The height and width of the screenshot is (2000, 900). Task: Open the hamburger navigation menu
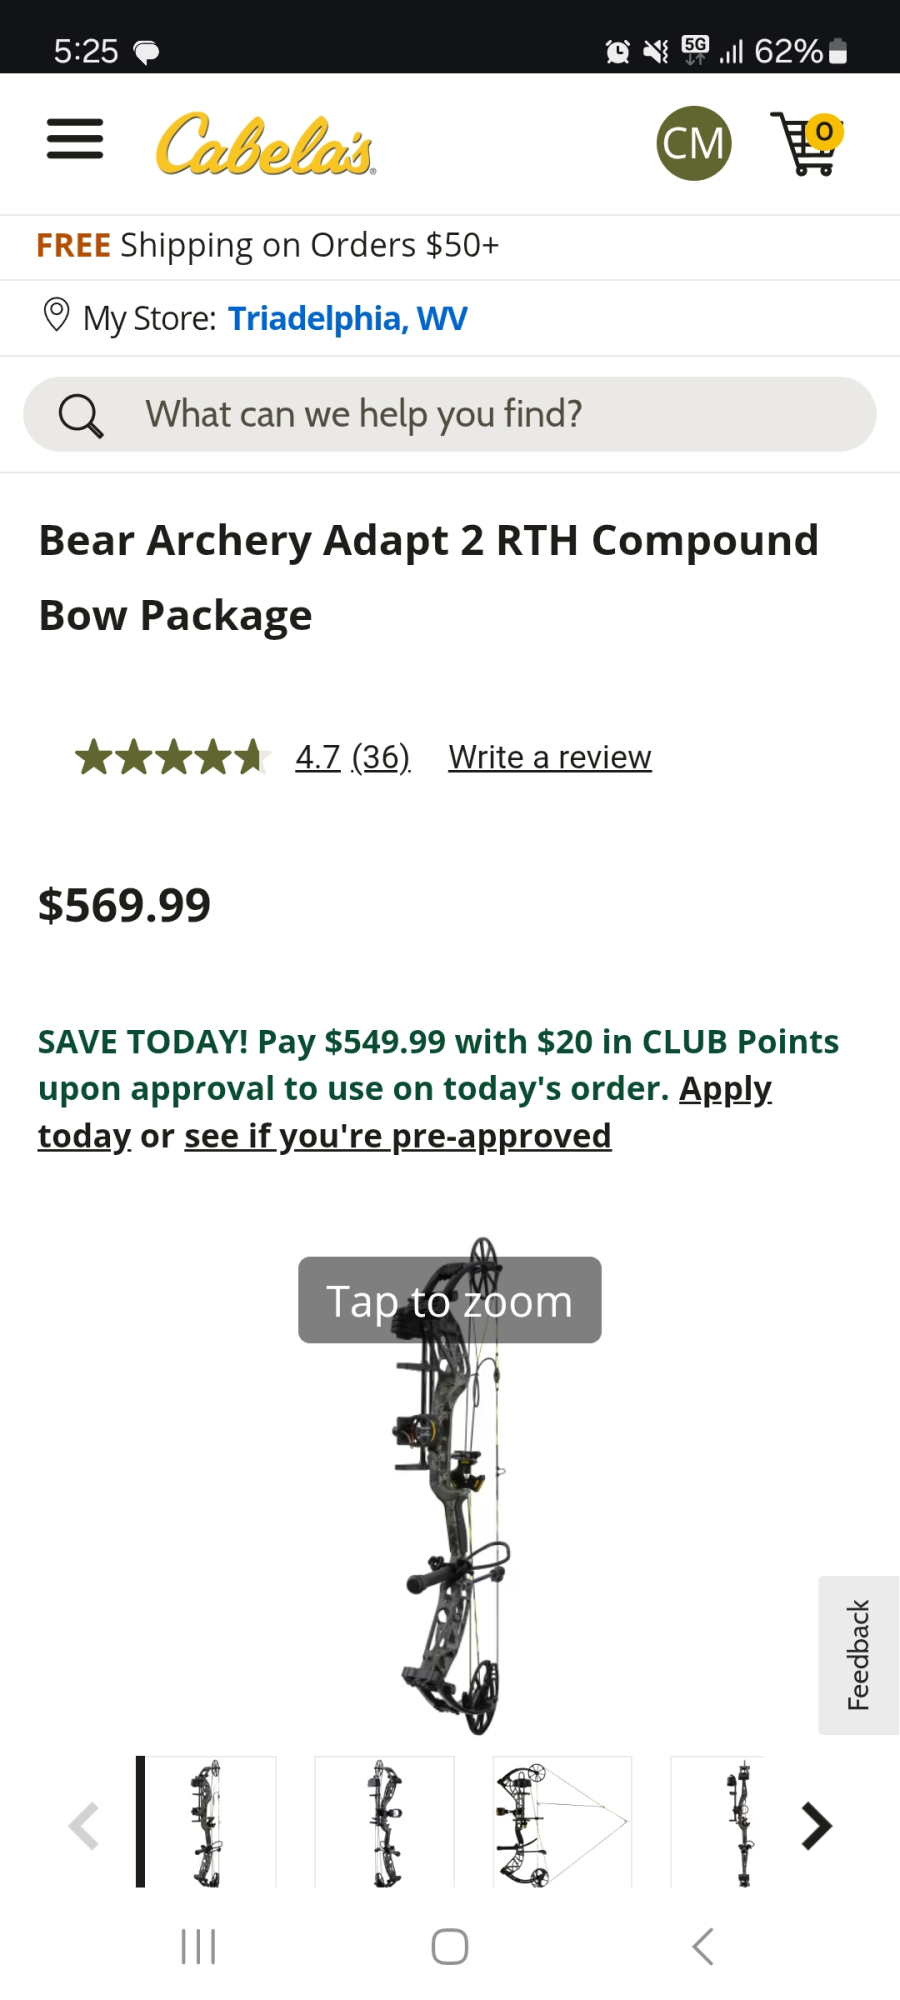pos(75,139)
